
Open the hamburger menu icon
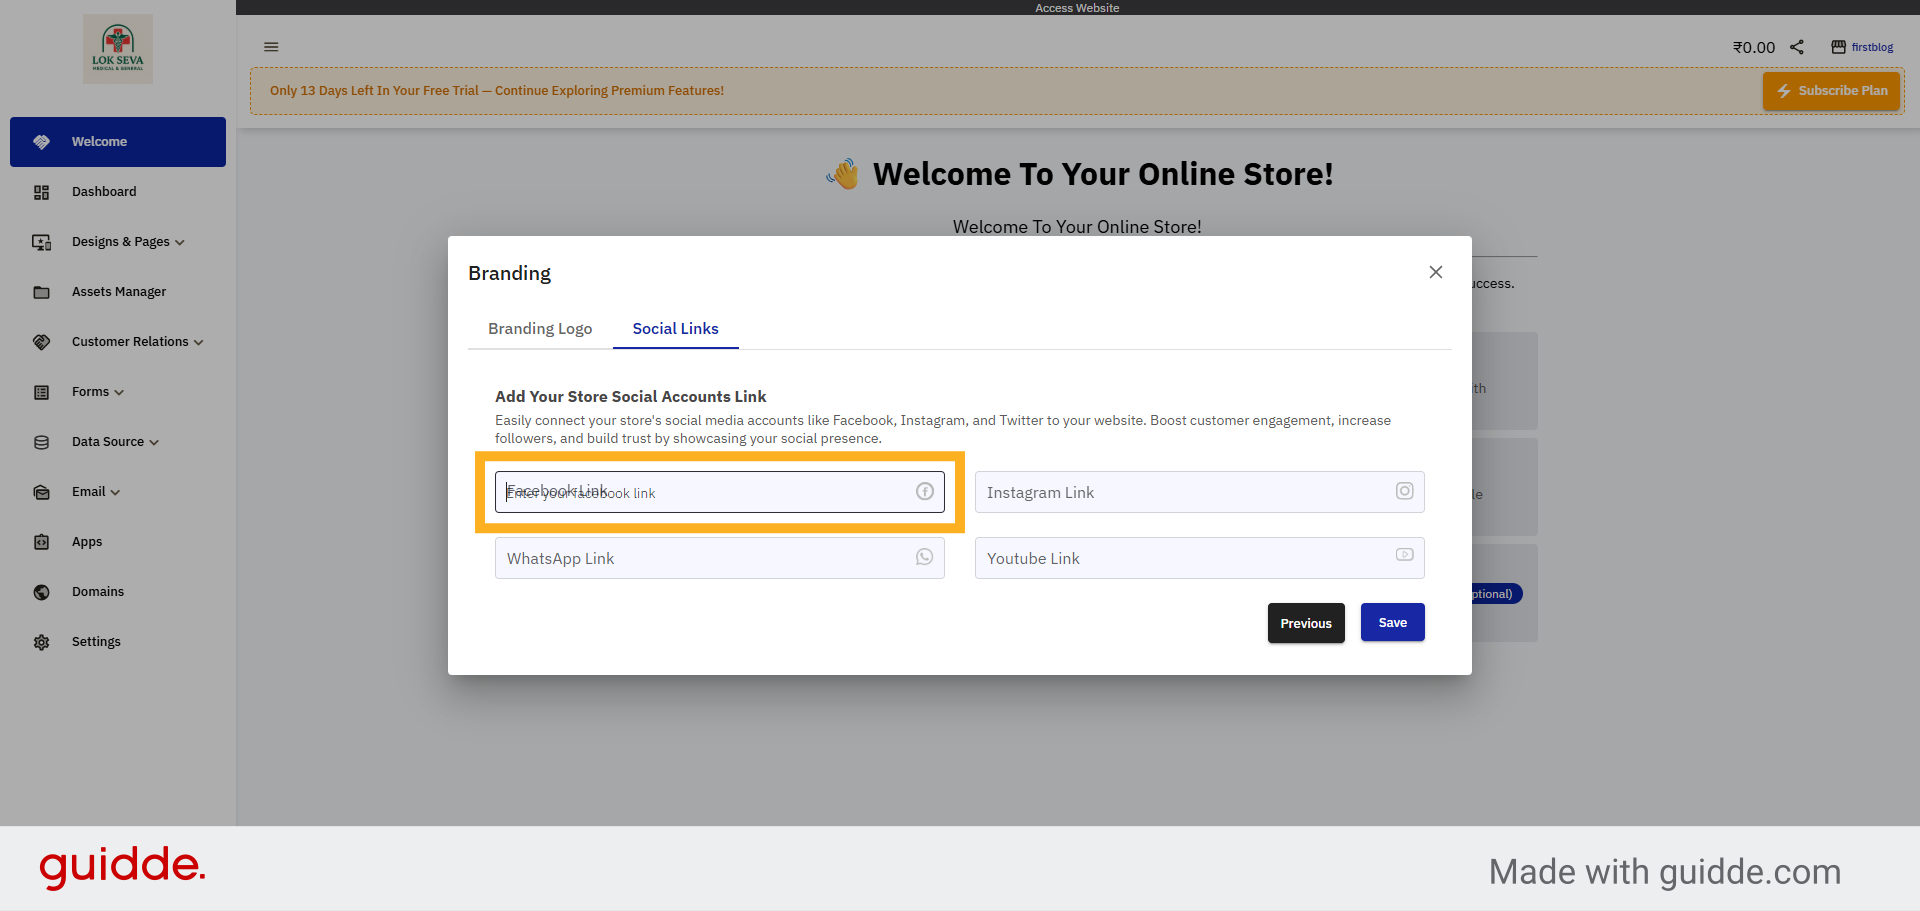coord(271,46)
